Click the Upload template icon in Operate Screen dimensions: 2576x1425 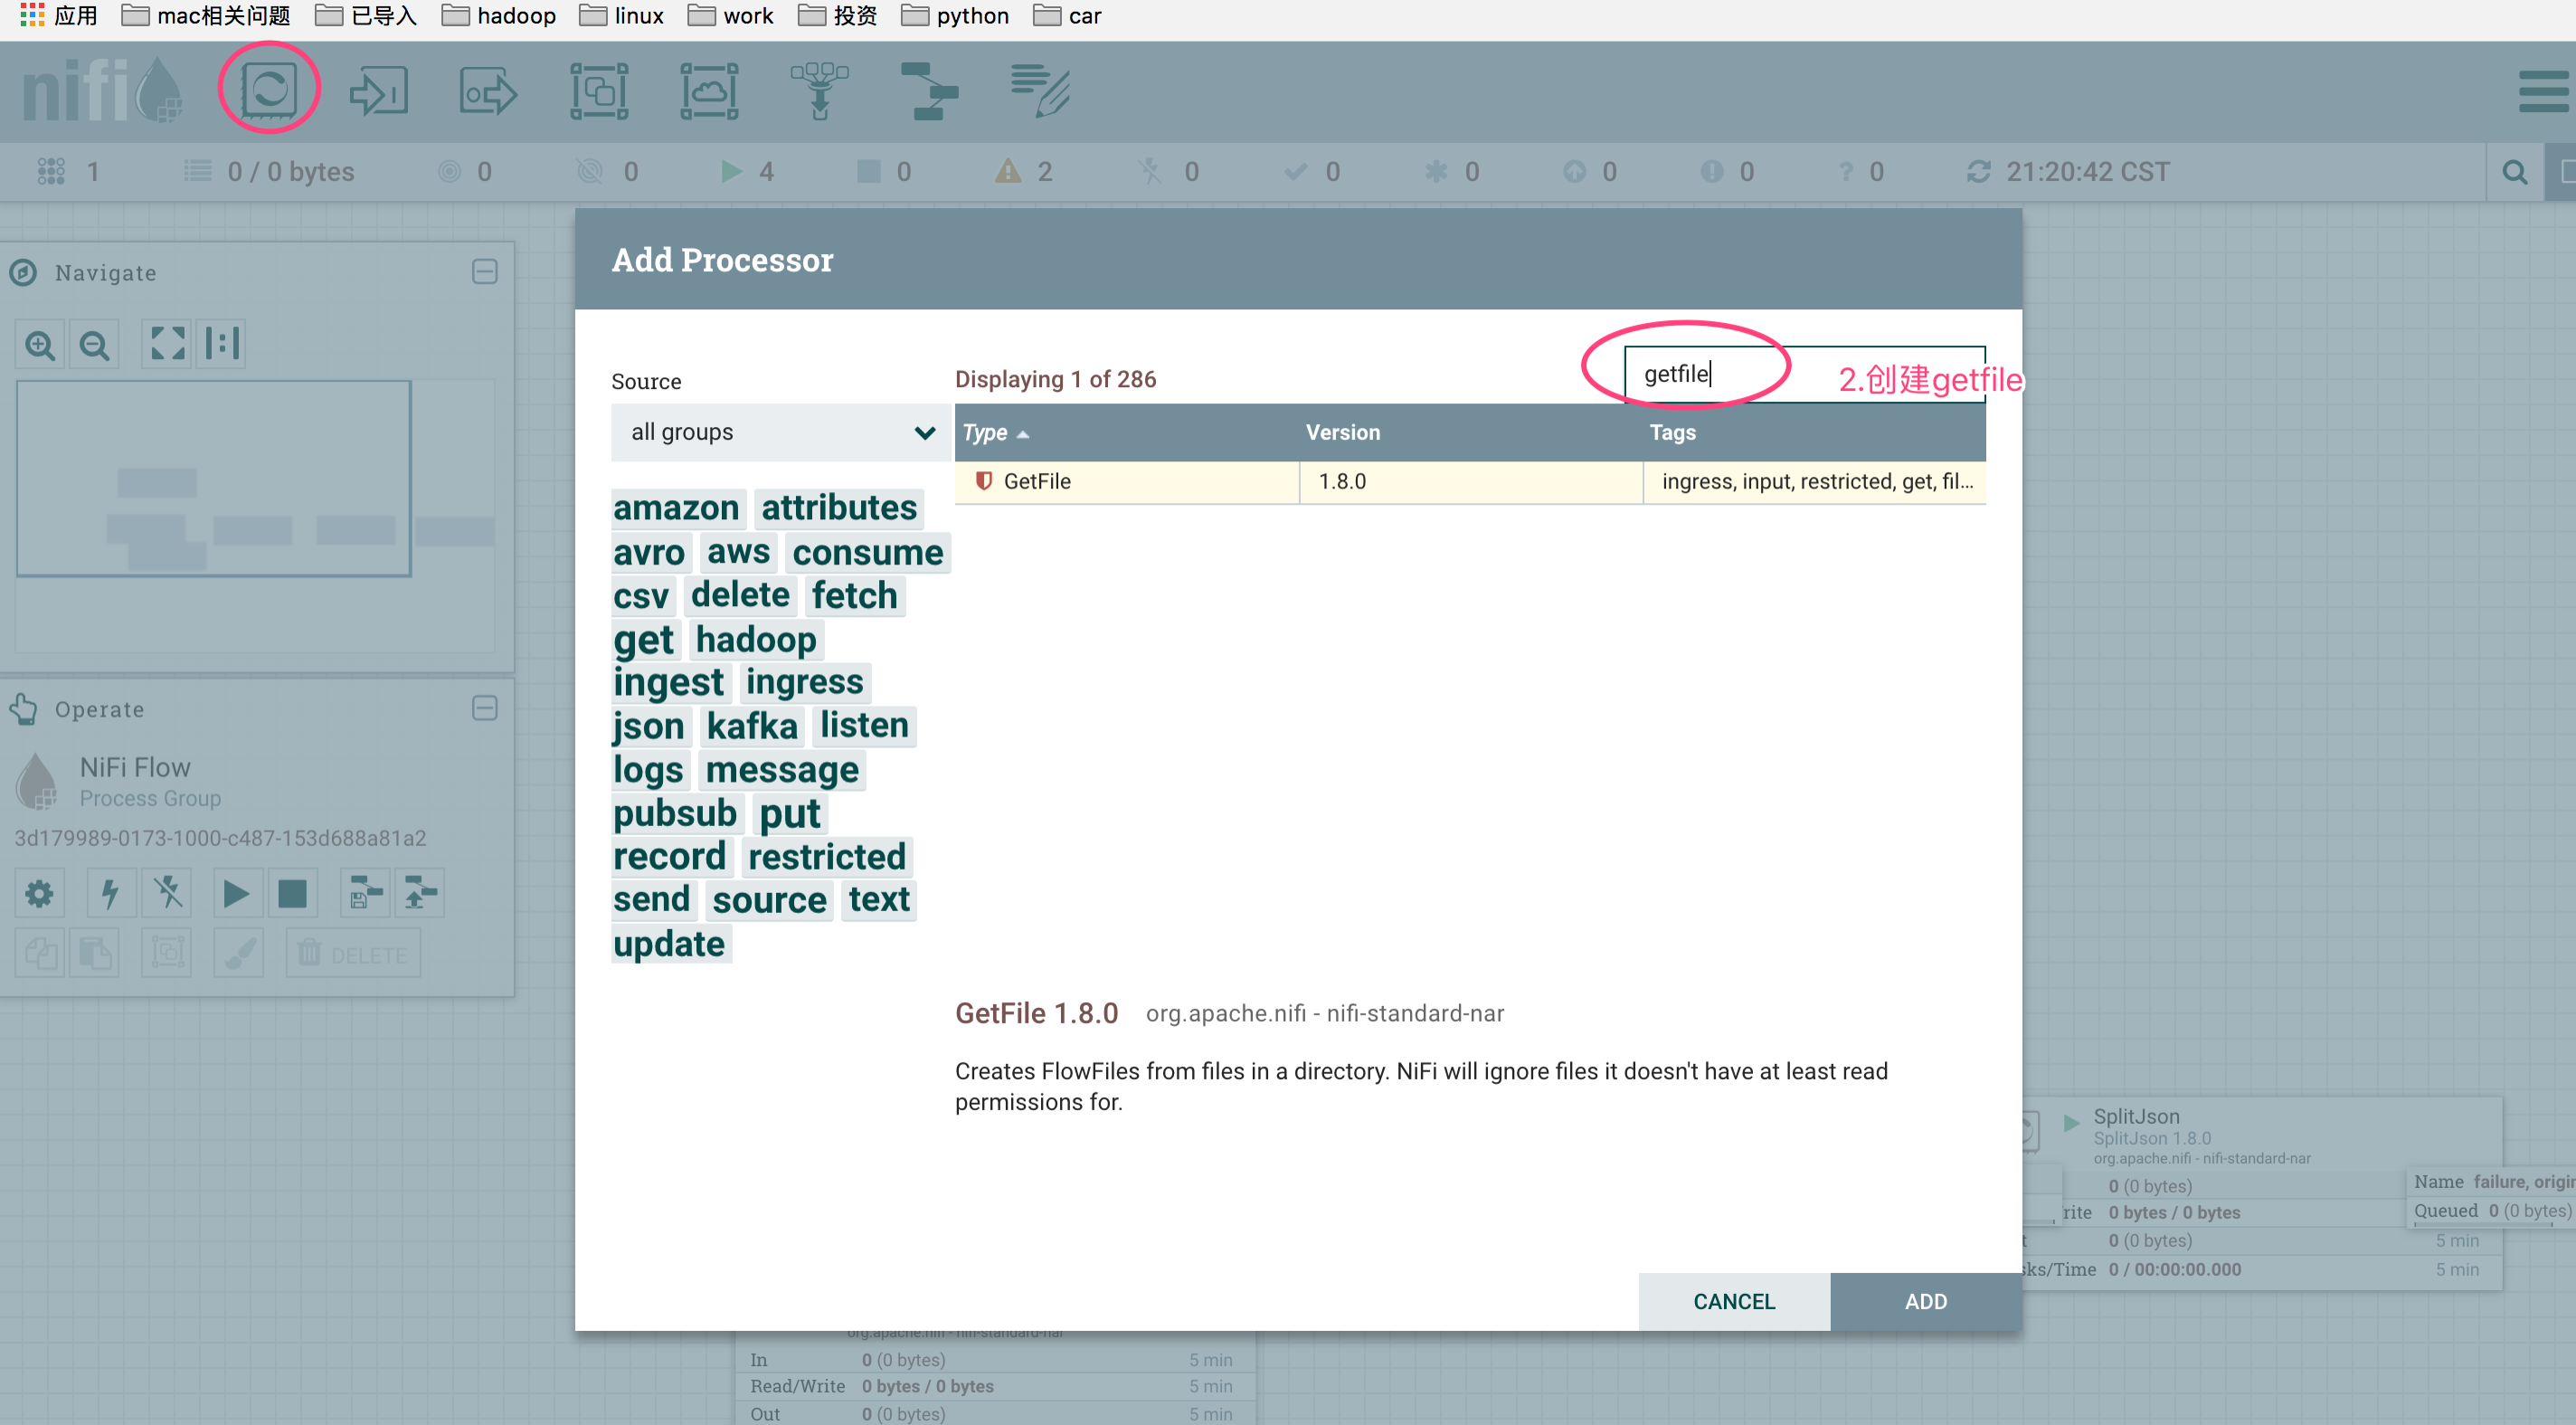420,893
